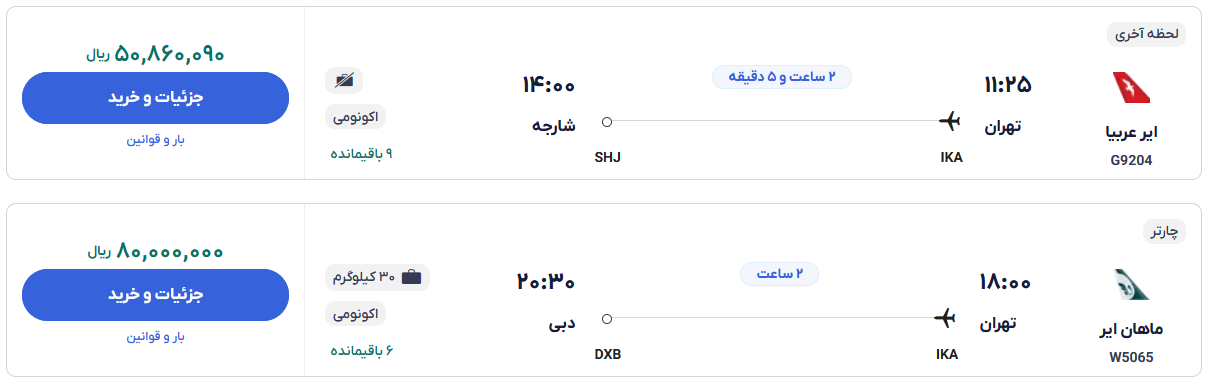Click the ۲ ساعت و ۵ دقیقه duration pill
The width and height of the screenshot is (1207, 381).
click(x=781, y=77)
